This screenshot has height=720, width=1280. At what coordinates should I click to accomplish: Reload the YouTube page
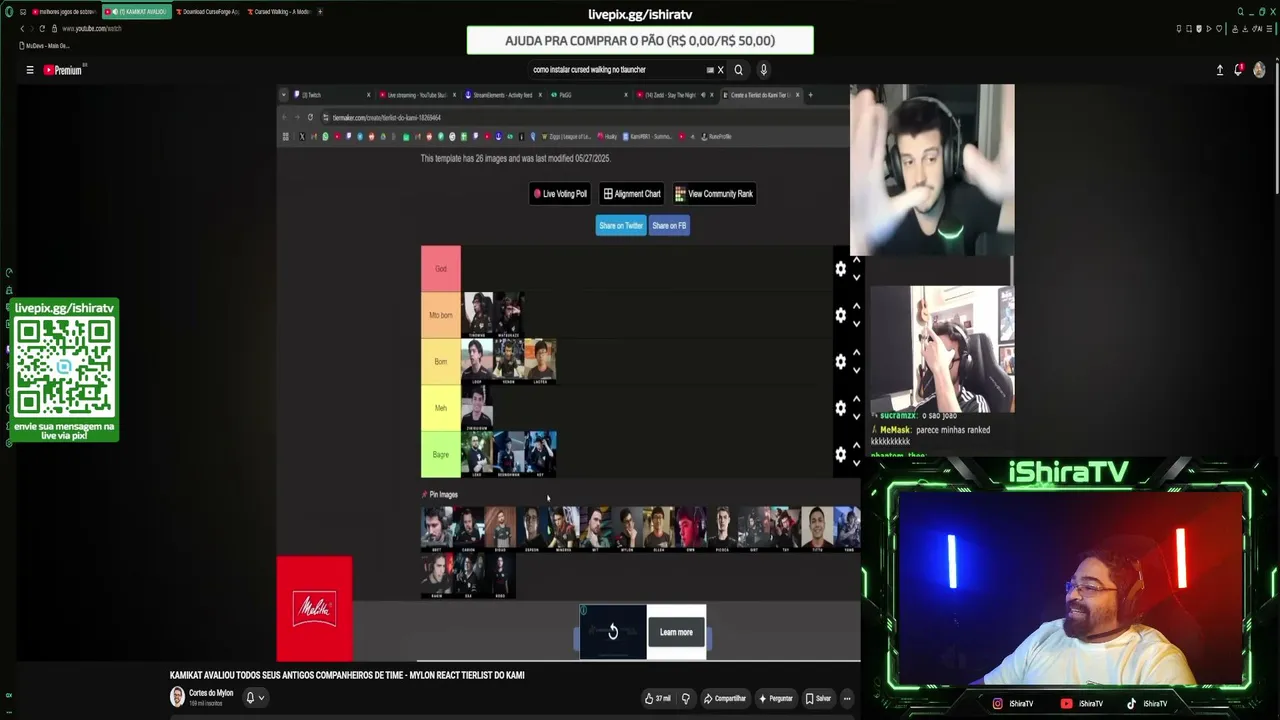pos(41,29)
